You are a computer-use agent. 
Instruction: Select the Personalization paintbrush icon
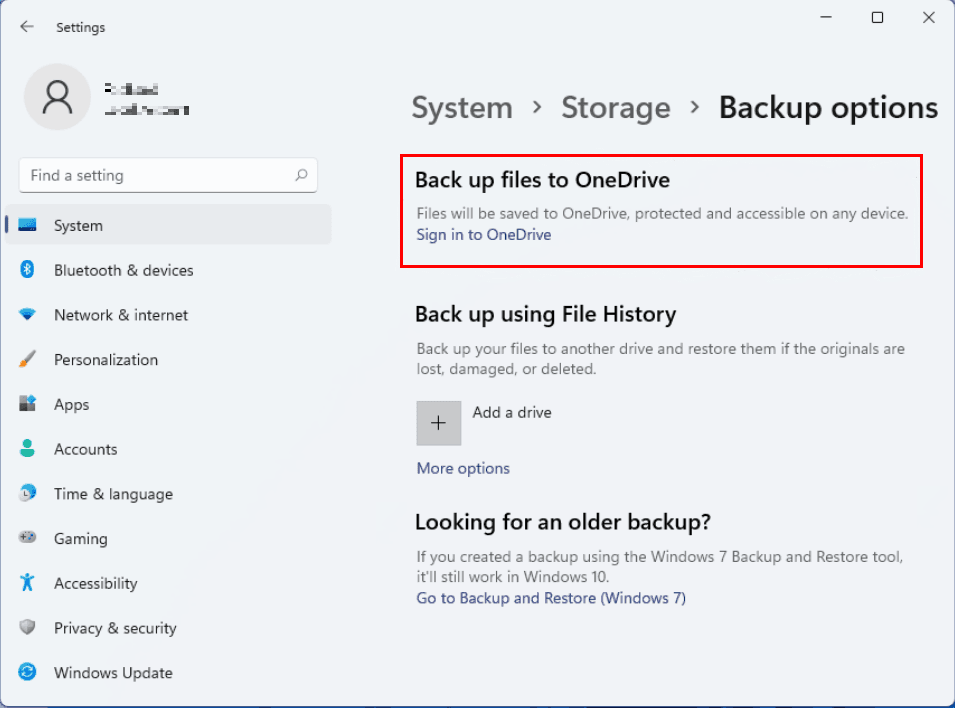click(x=28, y=360)
